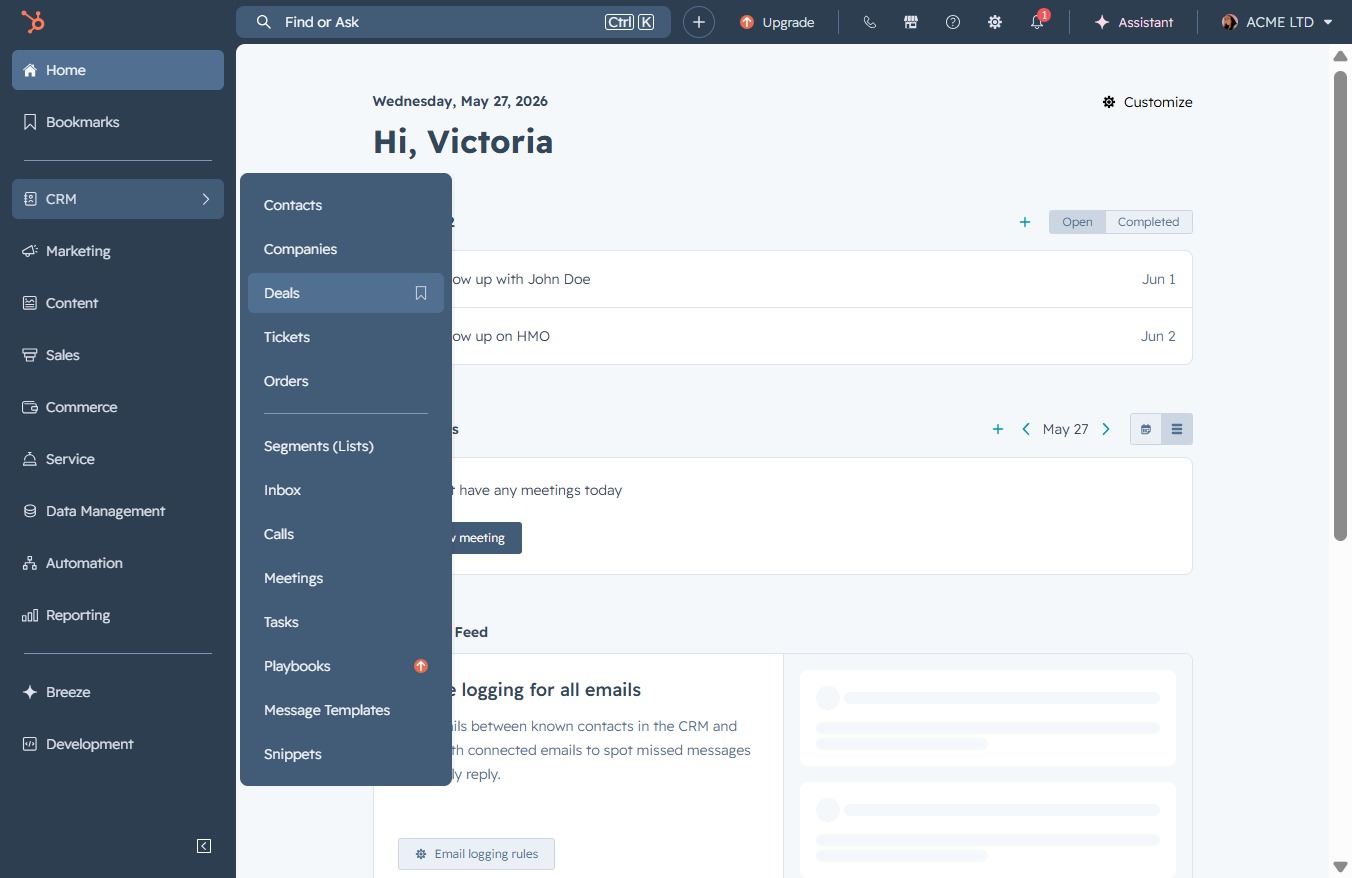The width and height of the screenshot is (1352, 878).
Task: Select Companies in the CRM submenu
Action: pyautogui.click(x=346, y=249)
